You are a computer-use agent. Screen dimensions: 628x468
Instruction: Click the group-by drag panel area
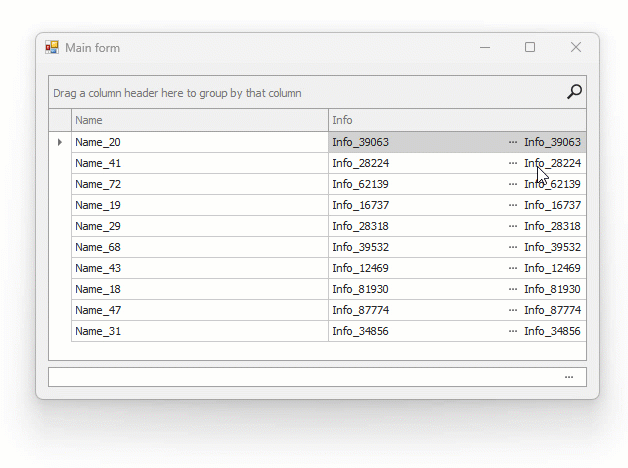[300, 93]
